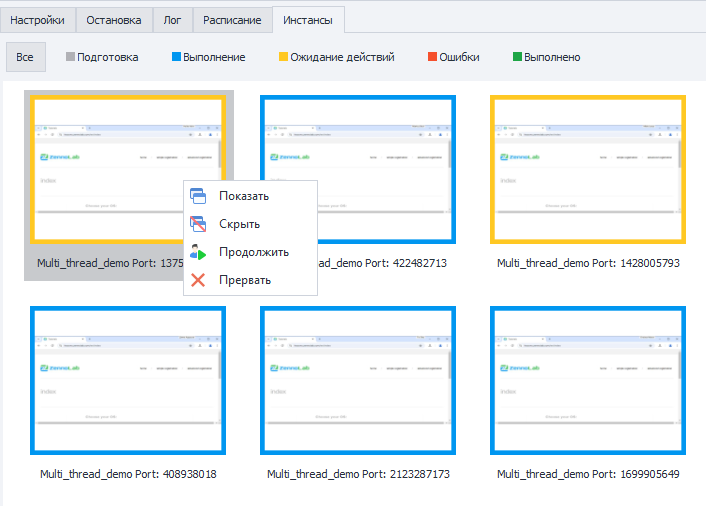Switch to the Расписание tab
The width and height of the screenshot is (706, 506).
tap(232, 20)
